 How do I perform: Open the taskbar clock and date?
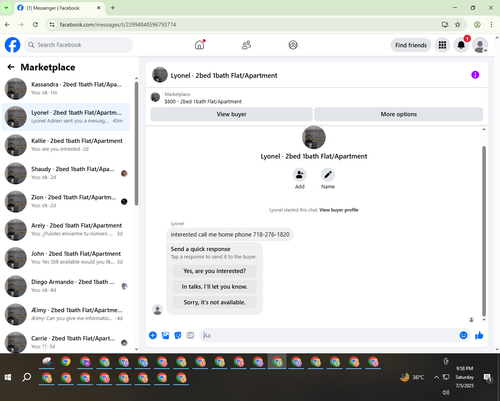click(x=464, y=377)
